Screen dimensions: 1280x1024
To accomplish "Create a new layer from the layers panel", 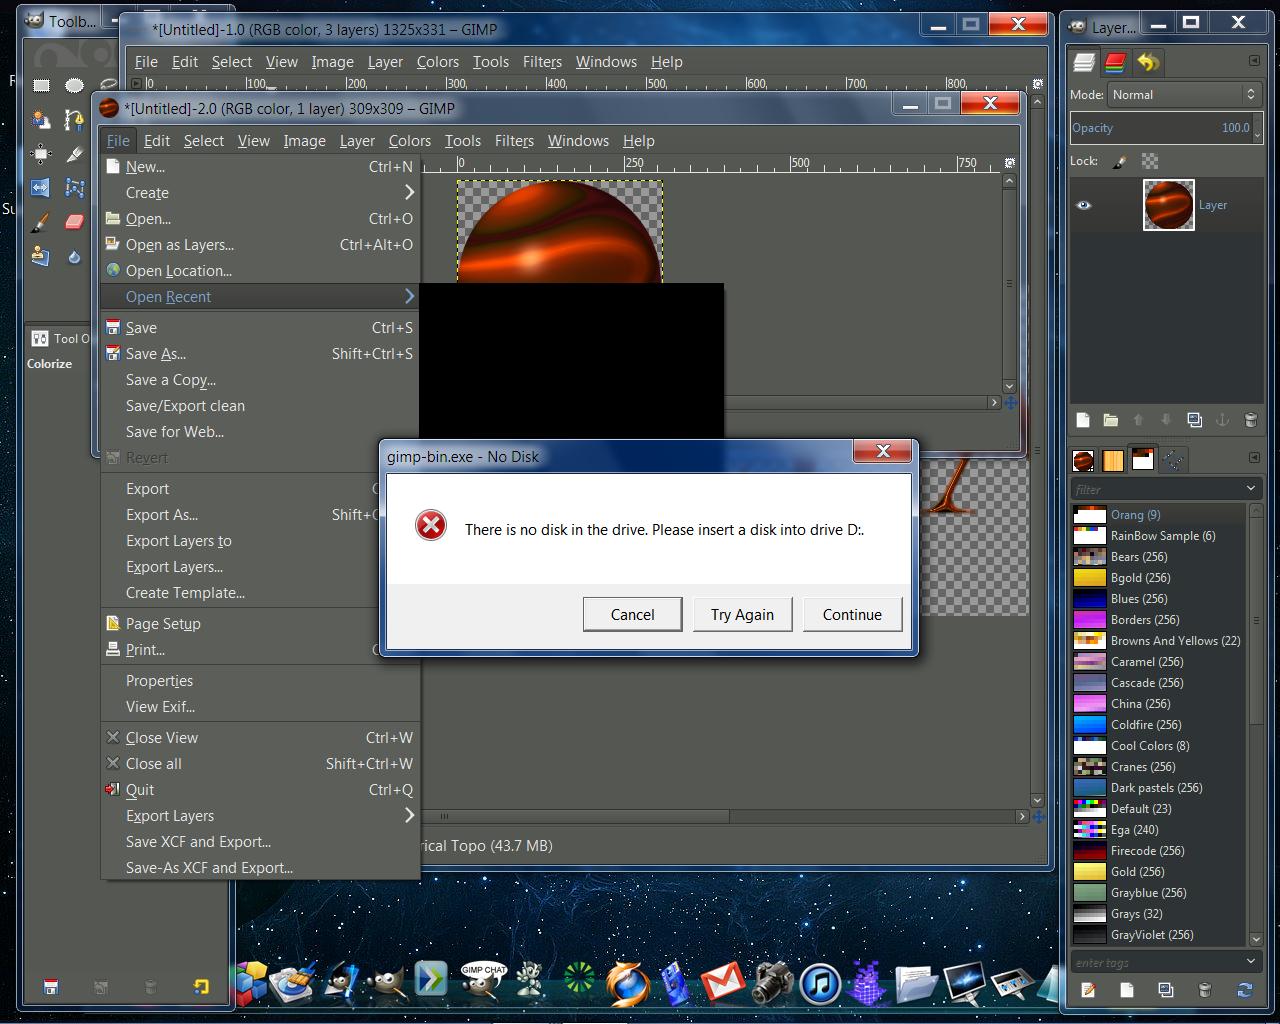I will [1082, 420].
